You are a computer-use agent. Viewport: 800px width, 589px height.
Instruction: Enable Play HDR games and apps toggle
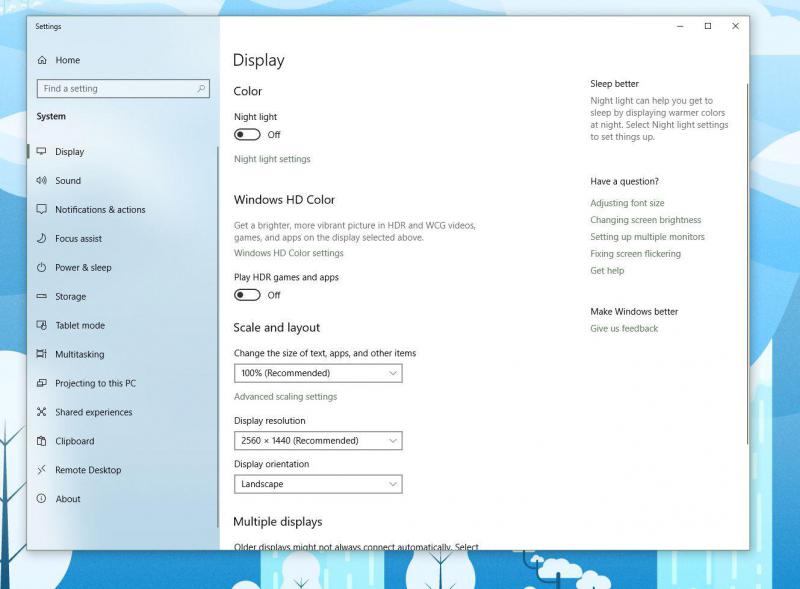247,295
